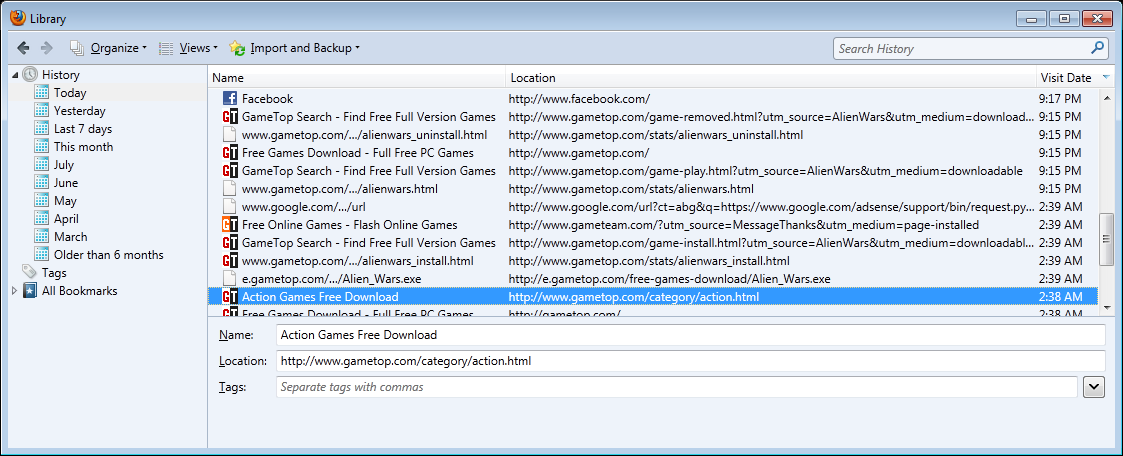1123x456 pixels.
Task: Sort by the Location column header
Action: tap(771, 78)
